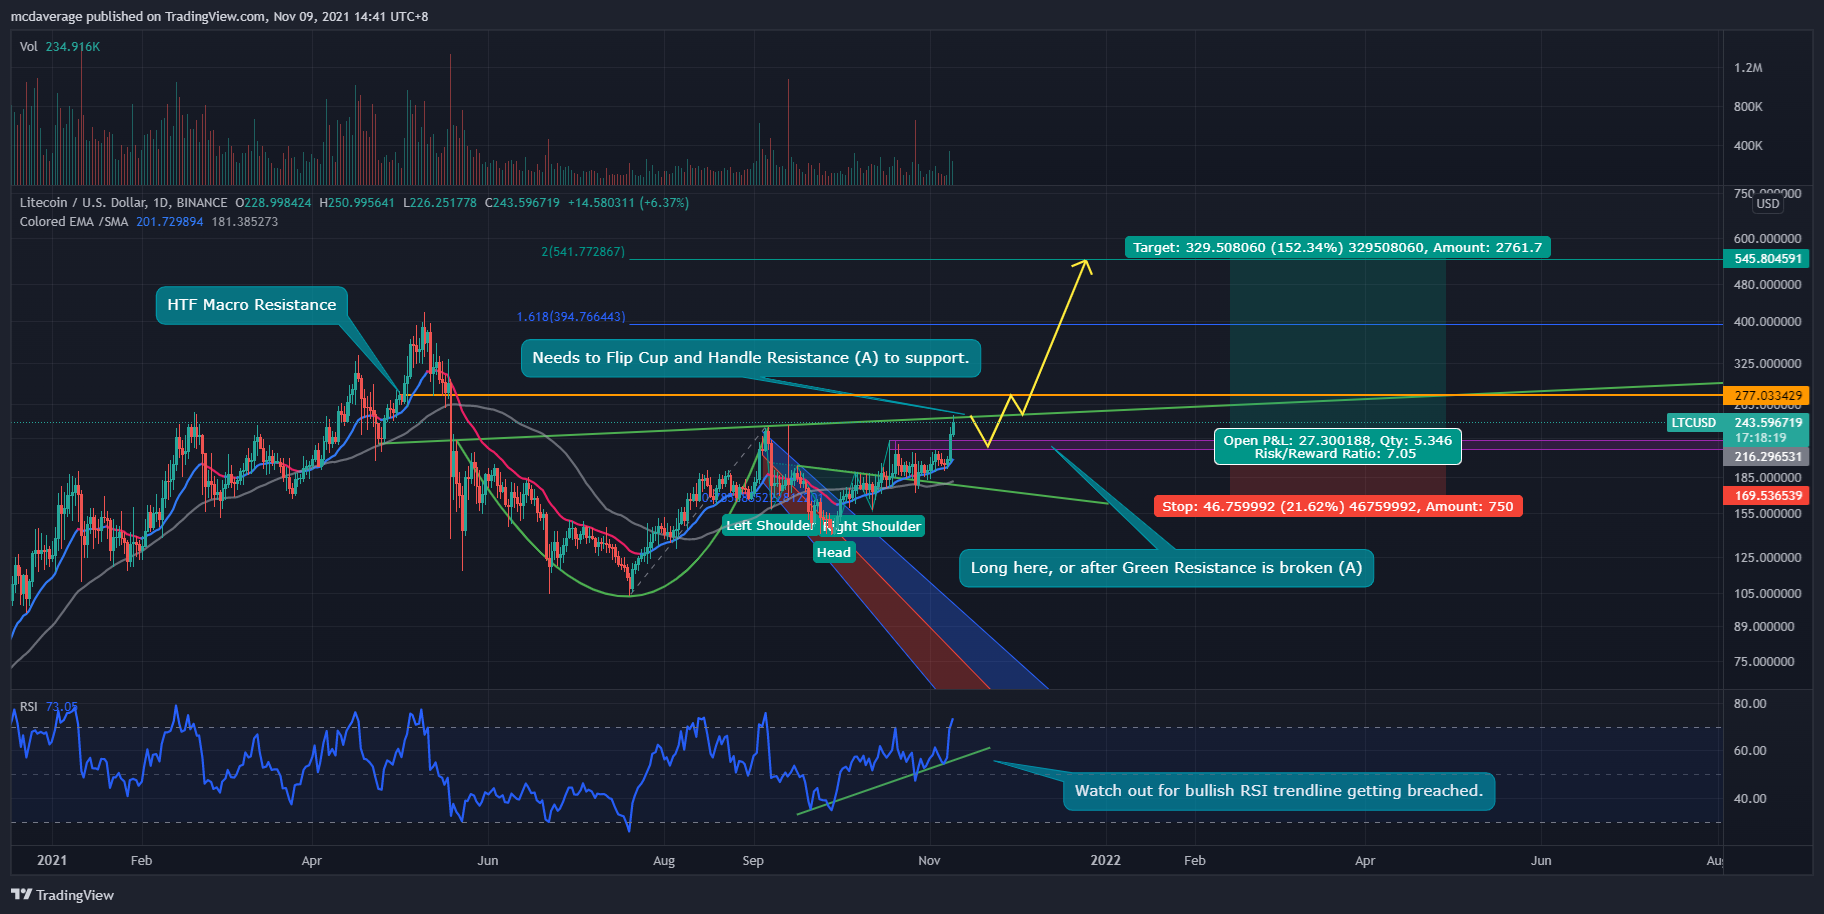Click the red 169.536539 price label

pos(1768,496)
